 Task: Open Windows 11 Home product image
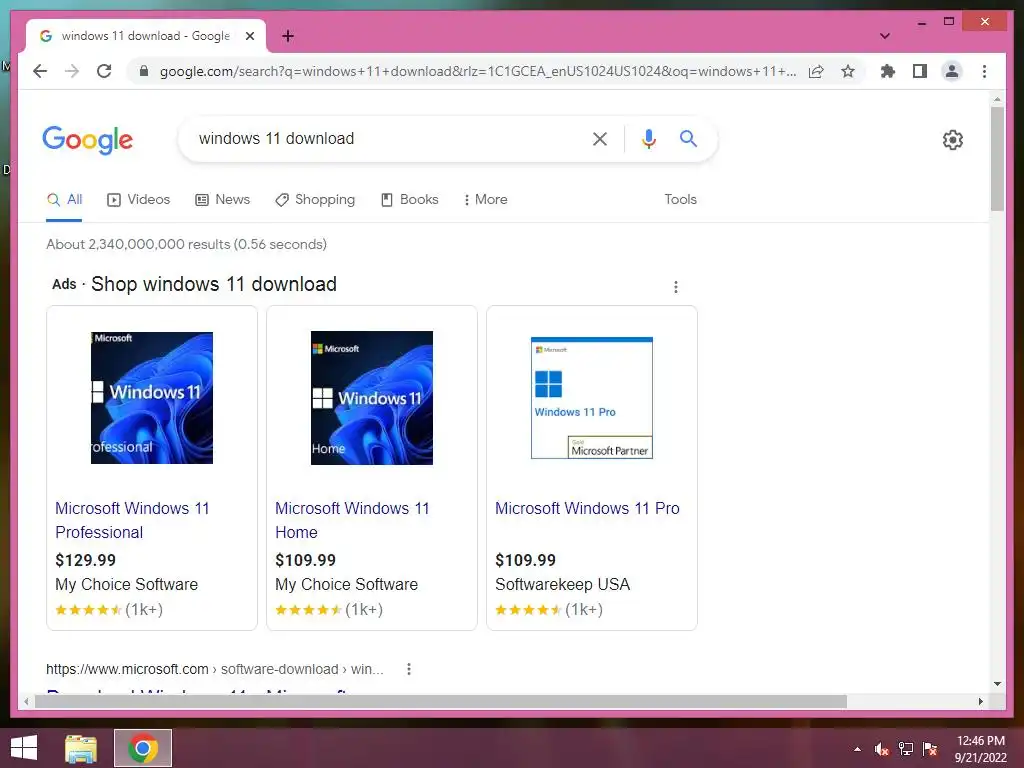point(372,398)
